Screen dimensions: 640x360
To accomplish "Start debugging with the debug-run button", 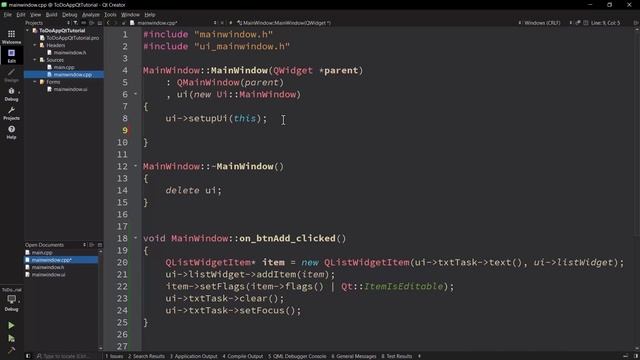I will point(11,338).
